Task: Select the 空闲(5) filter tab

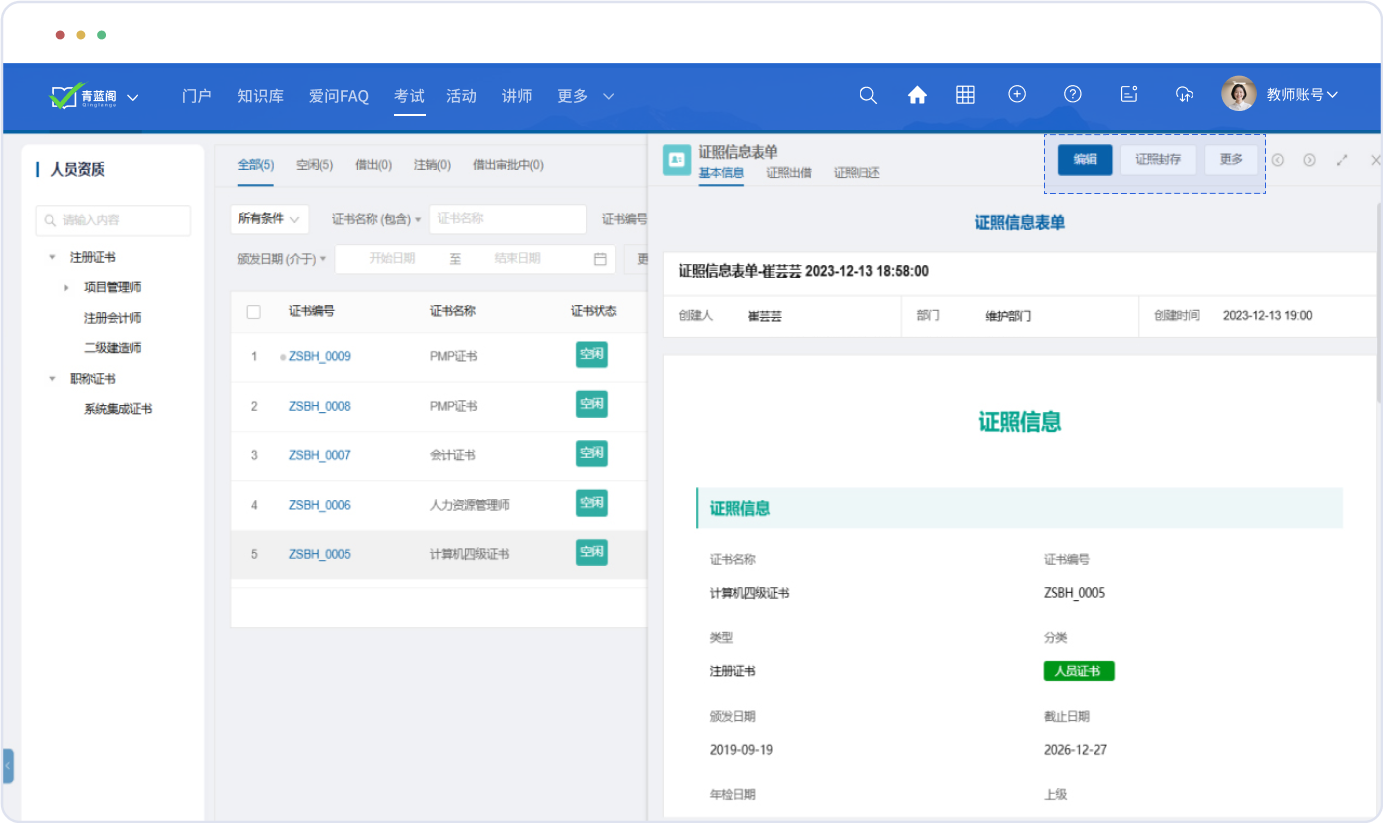Action: point(314,165)
